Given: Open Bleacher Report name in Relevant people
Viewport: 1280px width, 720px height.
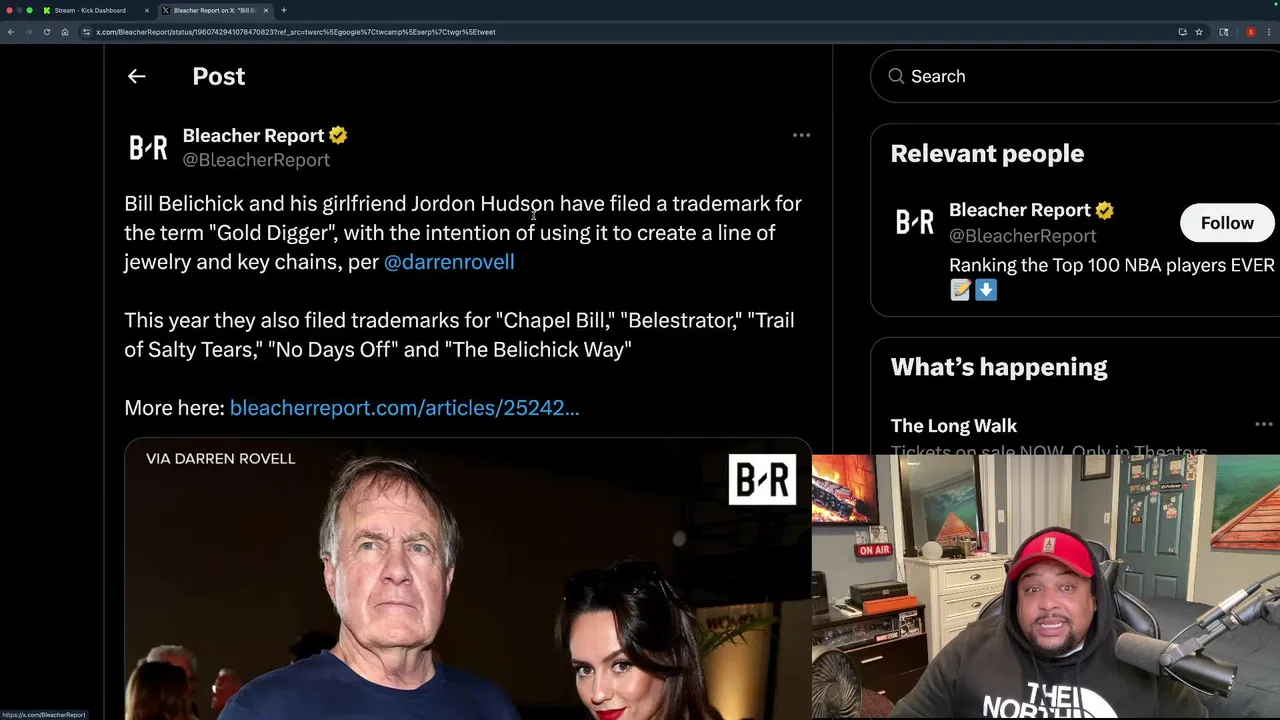Looking at the screenshot, I should click(x=1019, y=210).
